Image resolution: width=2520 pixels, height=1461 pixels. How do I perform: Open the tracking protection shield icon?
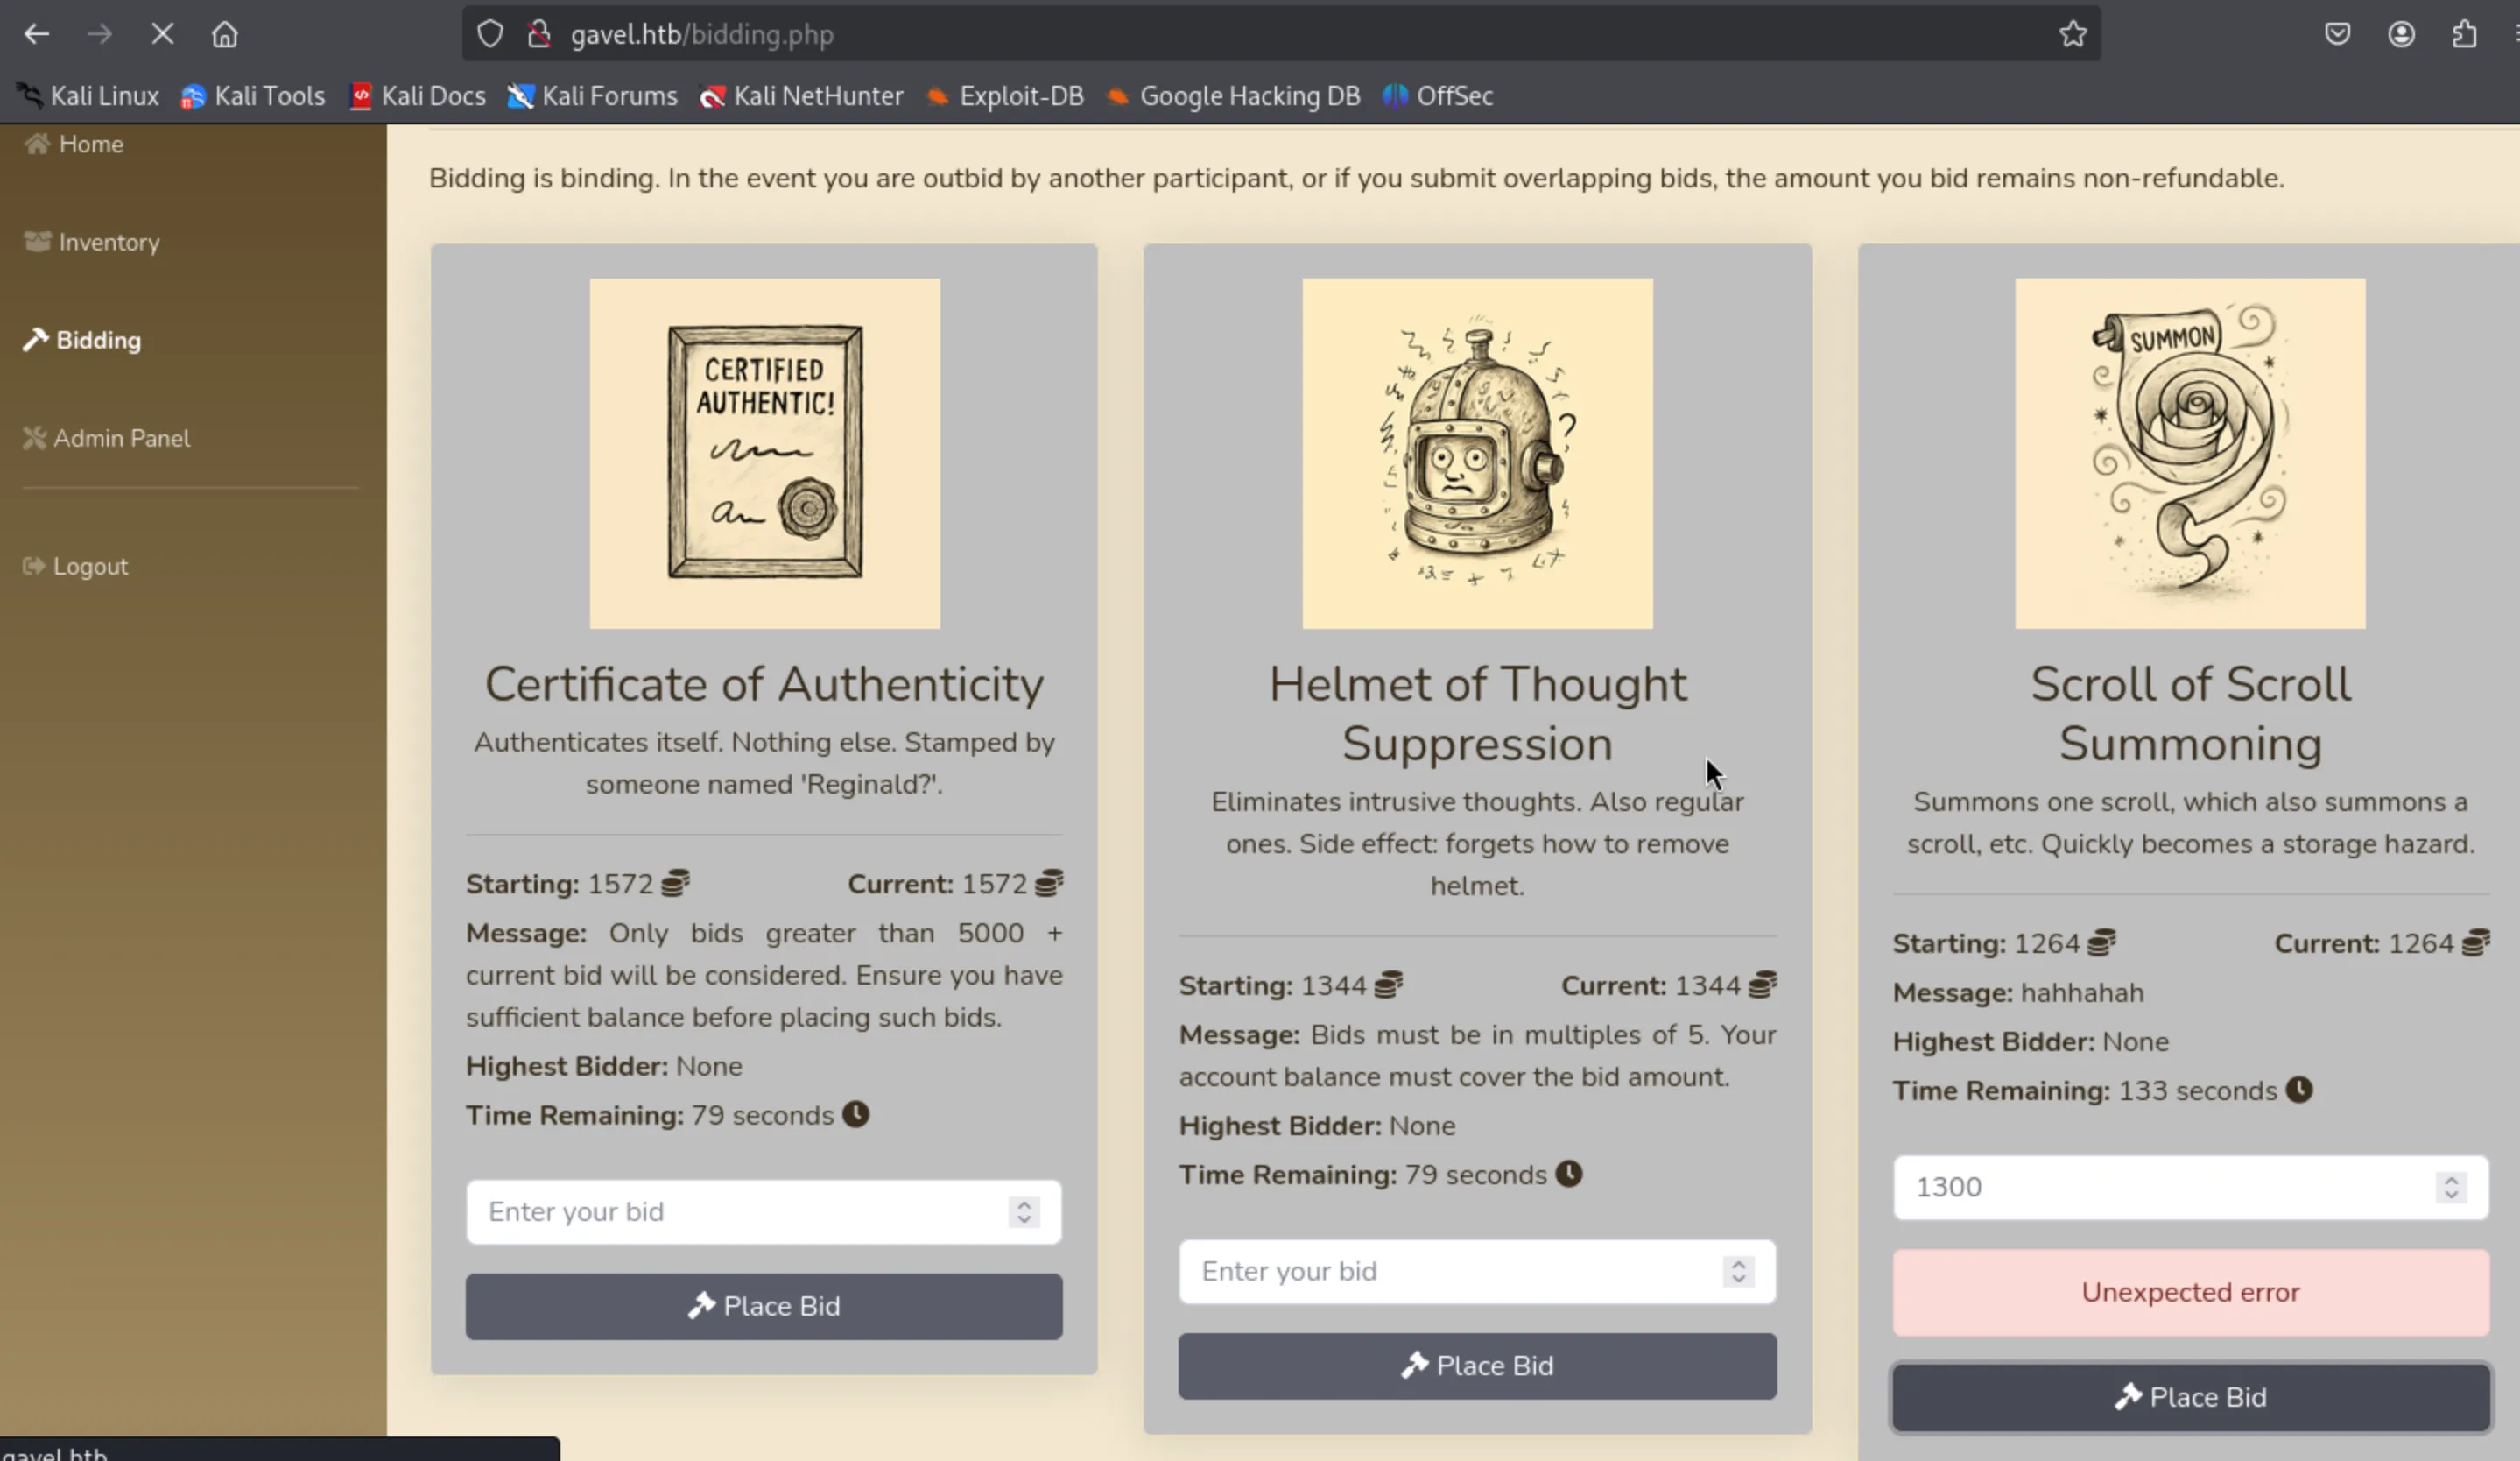(x=490, y=34)
